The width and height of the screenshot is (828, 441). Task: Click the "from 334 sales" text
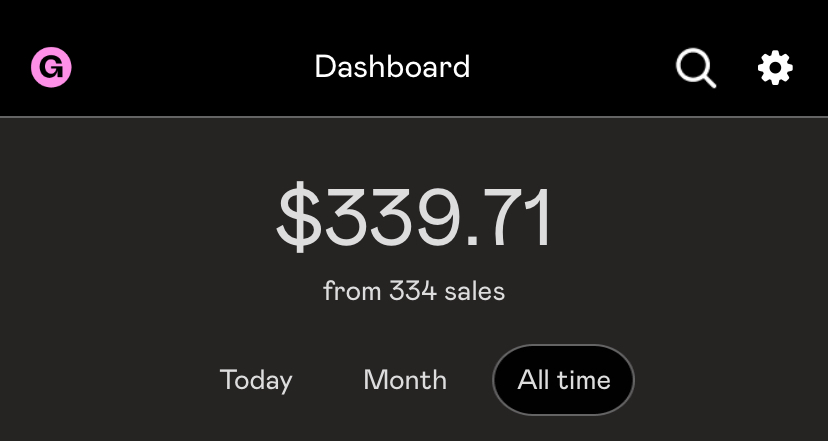pyautogui.click(x=414, y=291)
